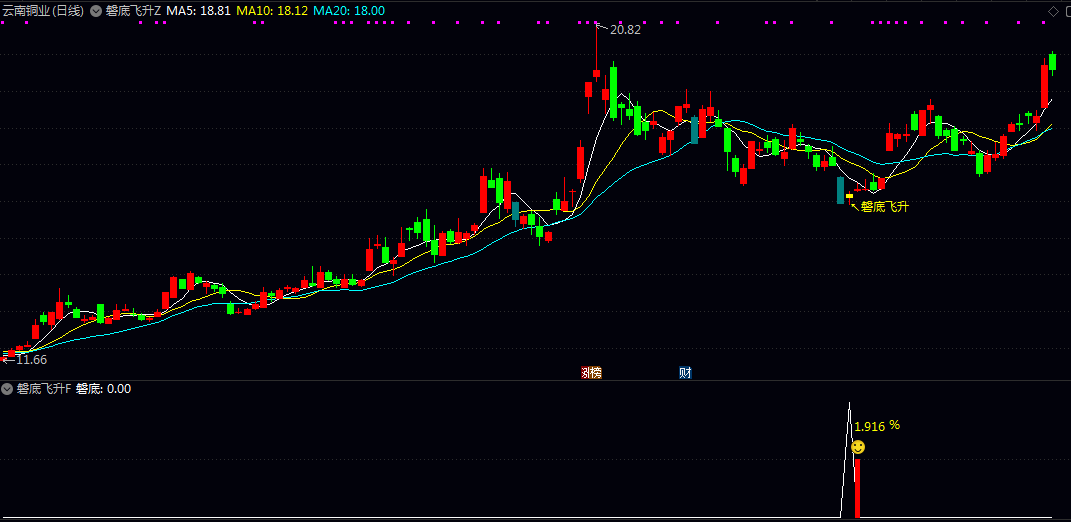Click the 磐底: 0.00 value readout

click(103, 389)
